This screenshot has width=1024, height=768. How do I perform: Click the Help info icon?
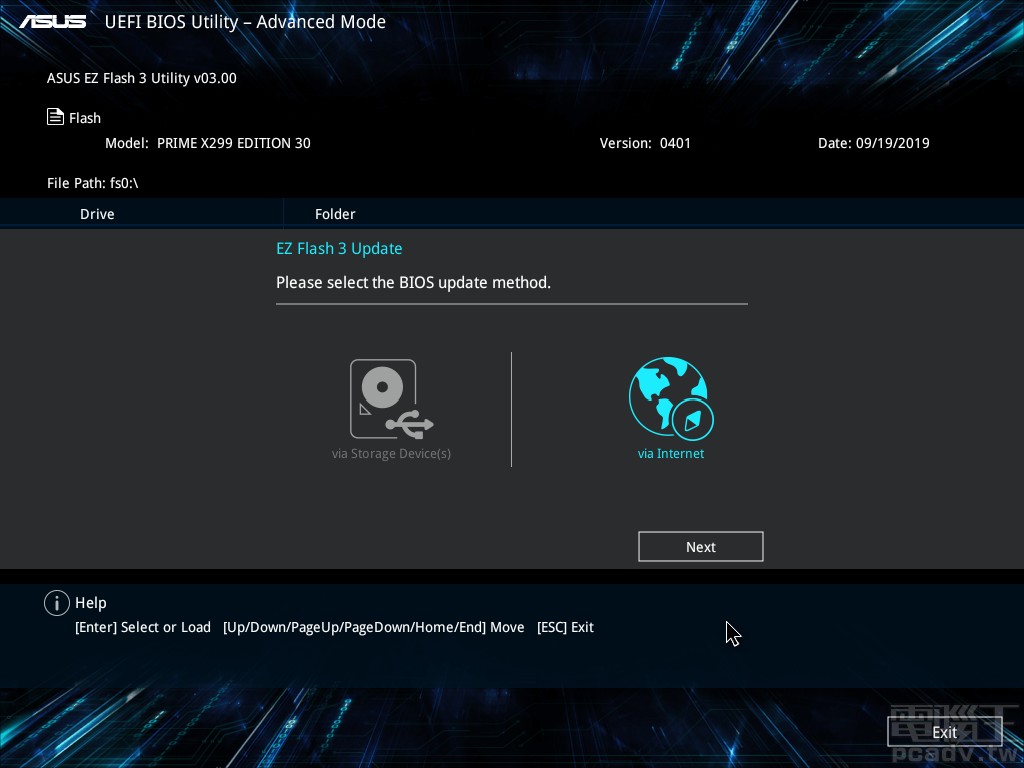[x=57, y=603]
